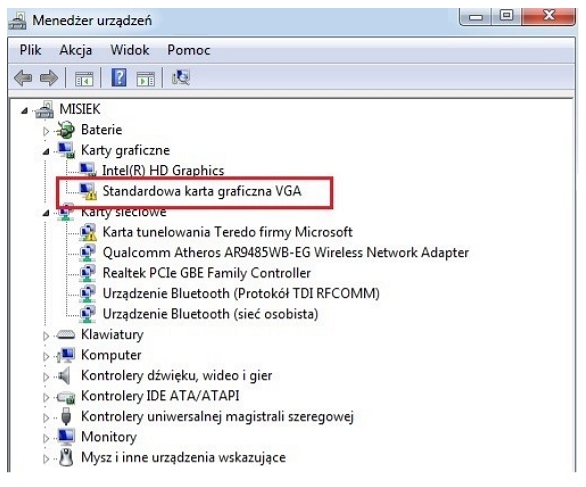Open the Widok menu
Image resolution: width=586 pixels, height=487 pixels.
(130, 50)
